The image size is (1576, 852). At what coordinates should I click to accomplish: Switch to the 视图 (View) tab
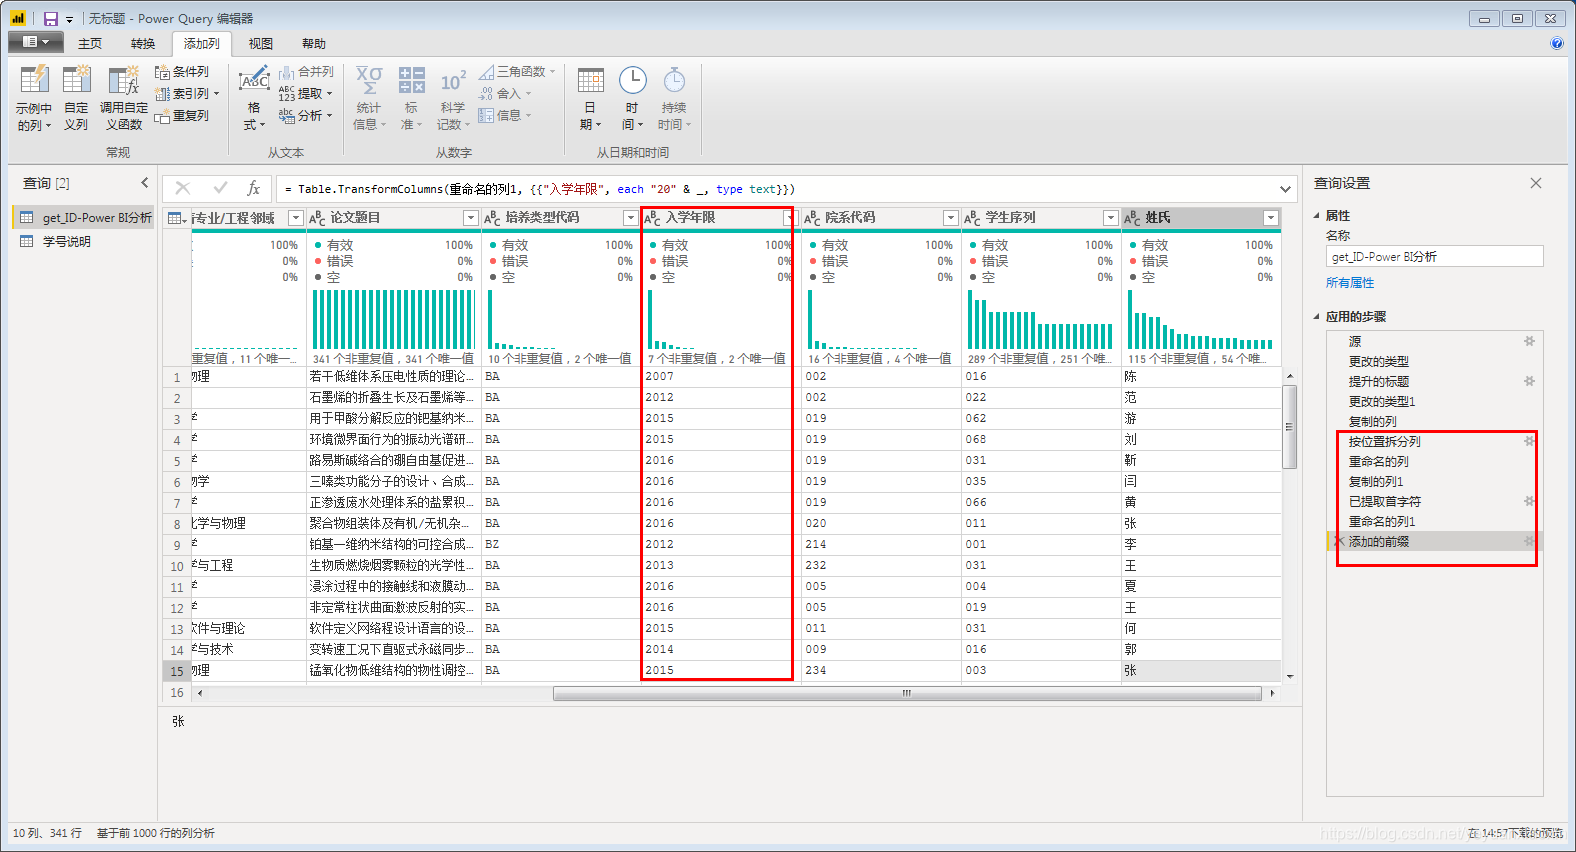click(261, 44)
